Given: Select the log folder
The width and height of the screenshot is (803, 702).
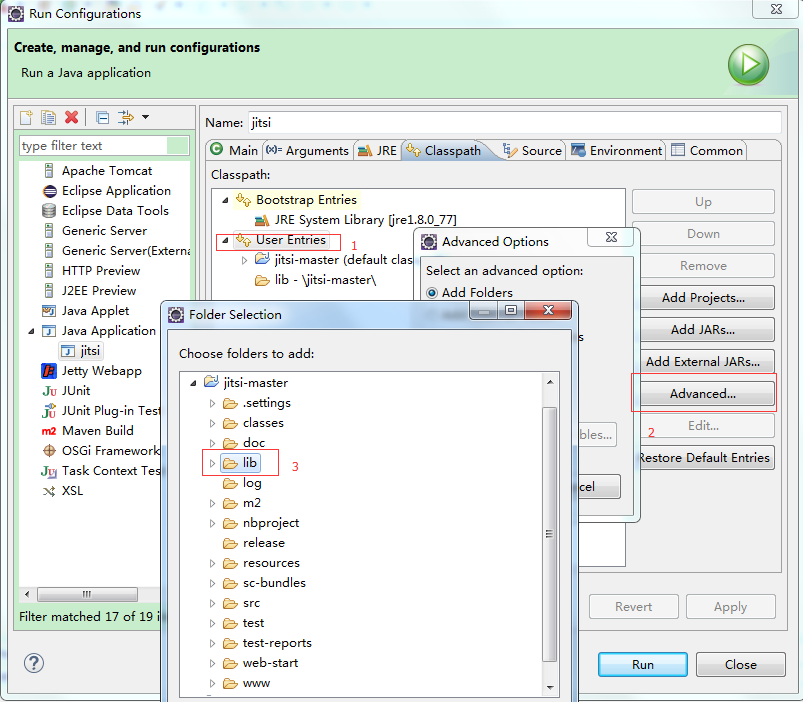Looking at the screenshot, I should (x=242, y=483).
